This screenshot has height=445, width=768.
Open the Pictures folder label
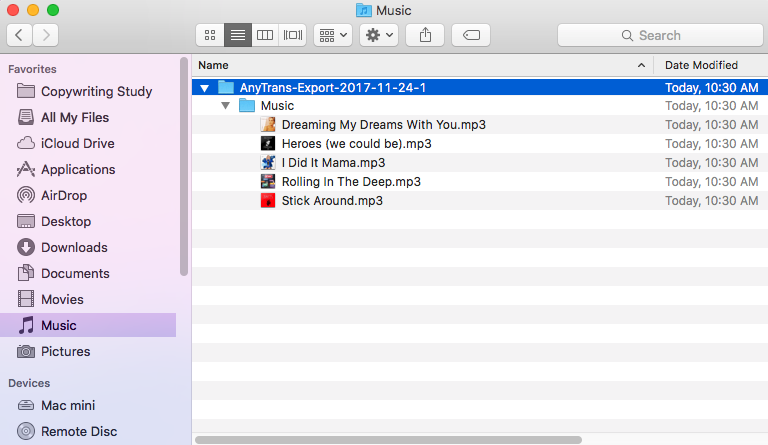(66, 351)
